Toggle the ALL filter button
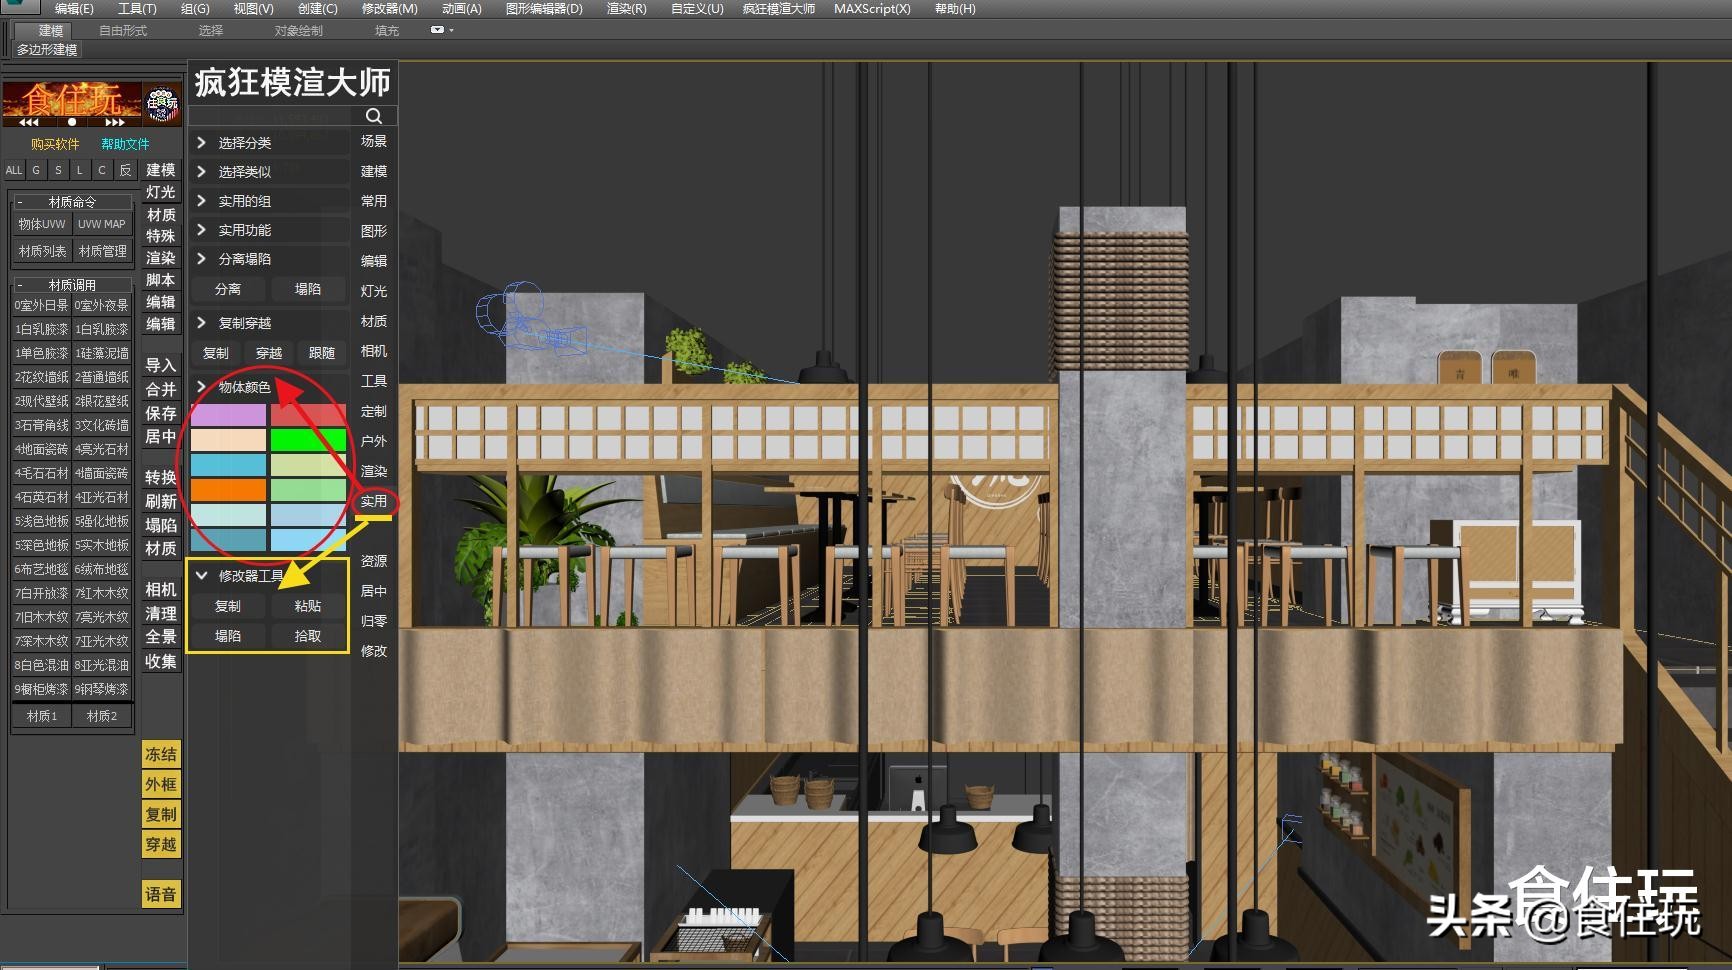The width and height of the screenshot is (1732, 970). [x=14, y=170]
